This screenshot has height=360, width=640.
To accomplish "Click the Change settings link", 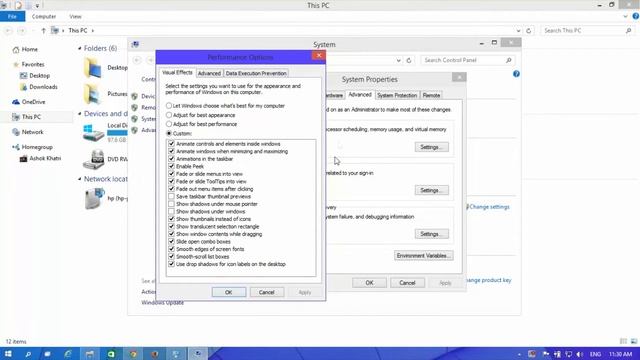I will [x=489, y=207].
